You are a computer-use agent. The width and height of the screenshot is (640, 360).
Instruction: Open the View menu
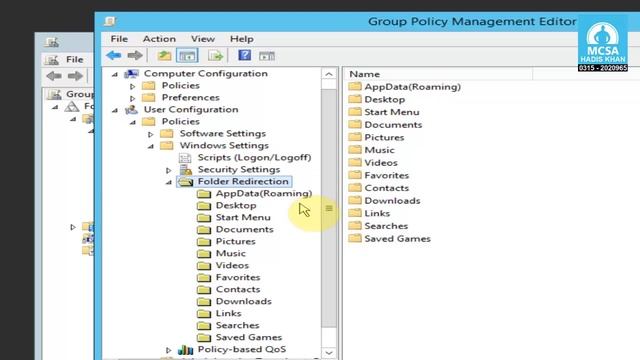[x=203, y=39]
